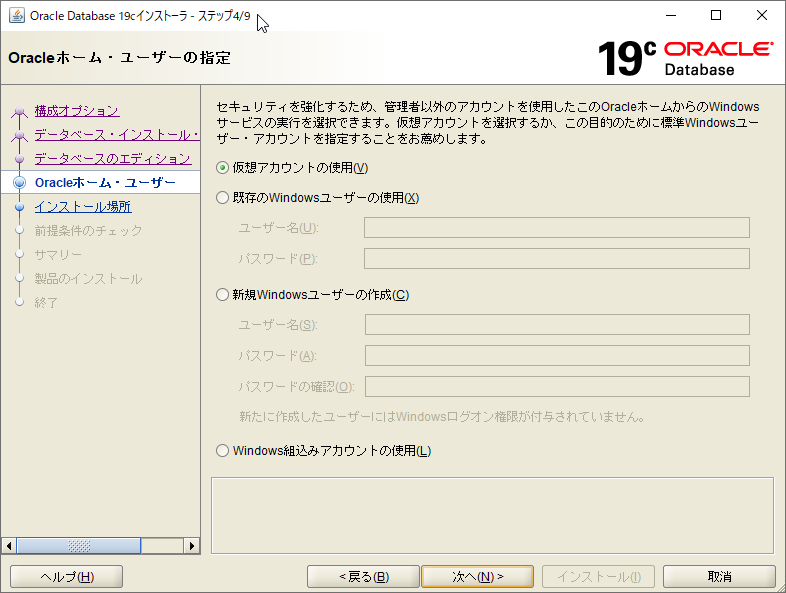This screenshot has width=786, height=593.
Task: Click existing user ユーザー名(U) field
Action: [x=557, y=228]
